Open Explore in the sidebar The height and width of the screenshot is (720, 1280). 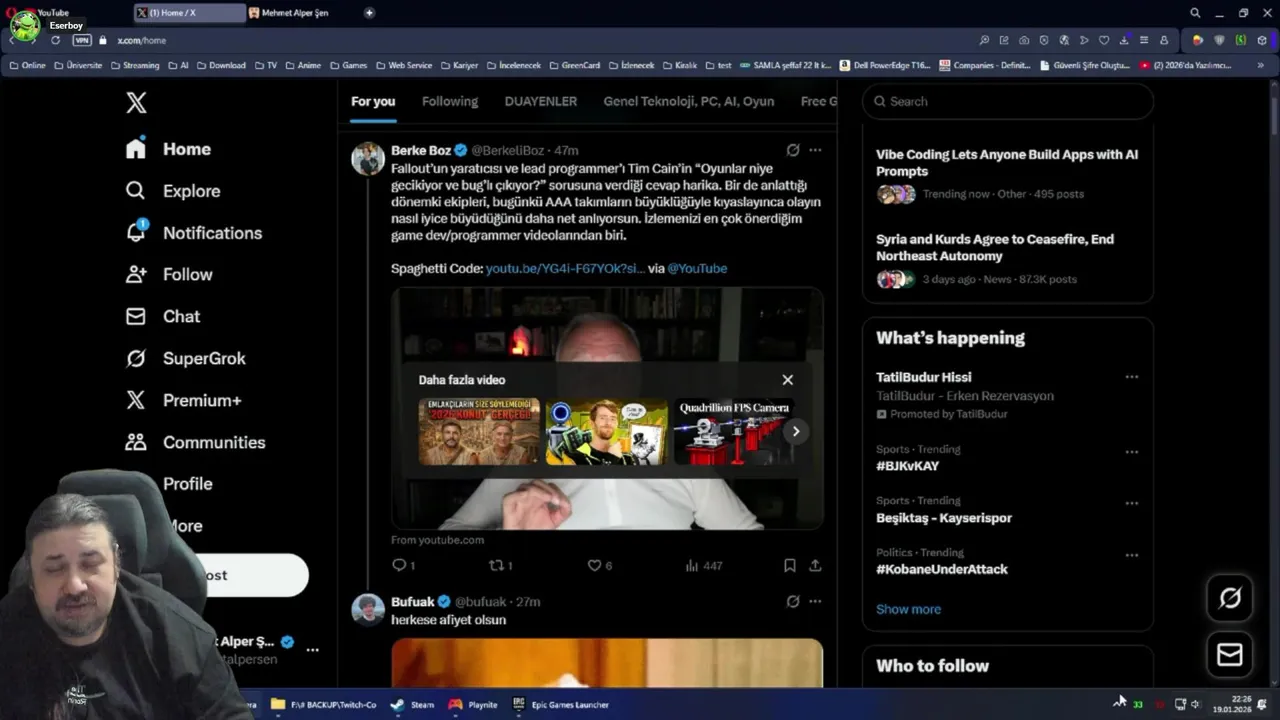pos(172,191)
